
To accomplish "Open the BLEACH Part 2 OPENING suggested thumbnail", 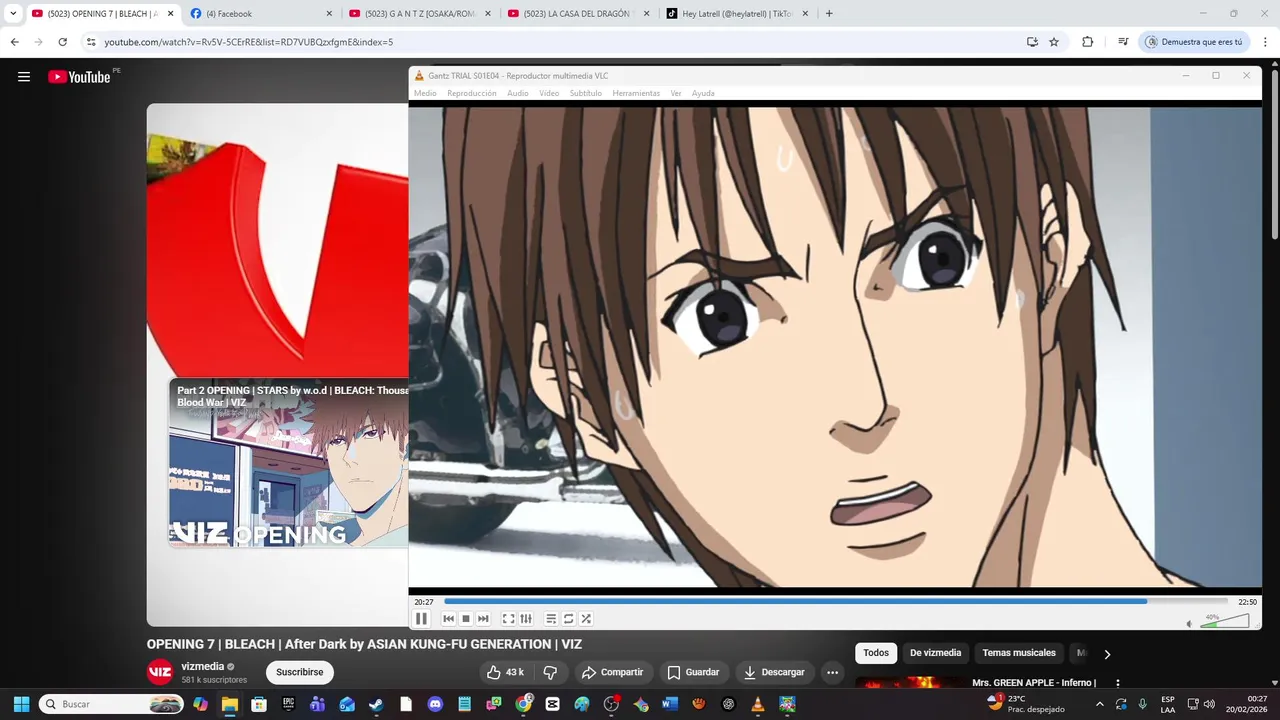I will tap(288, 463).
